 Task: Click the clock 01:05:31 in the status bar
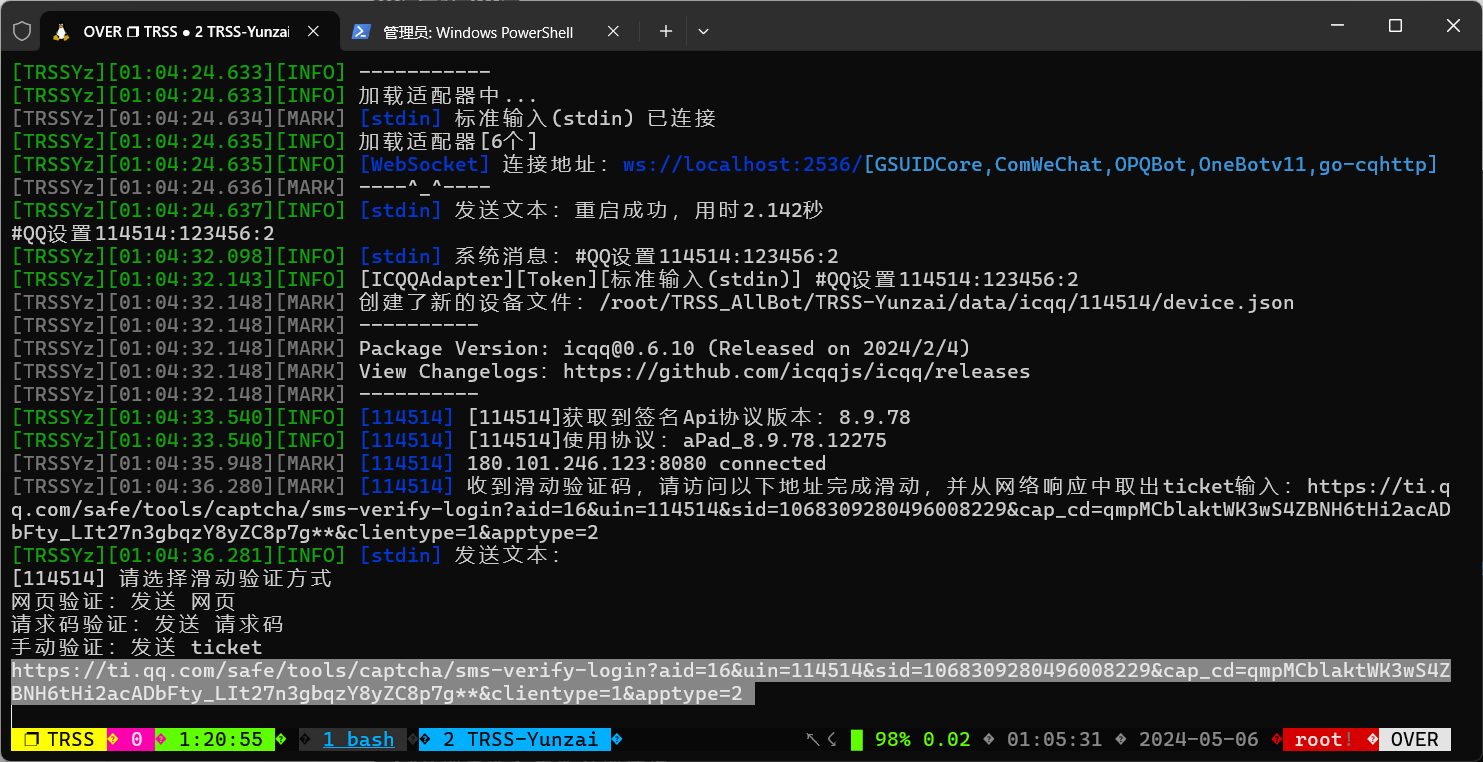[x=1054, y=739]
